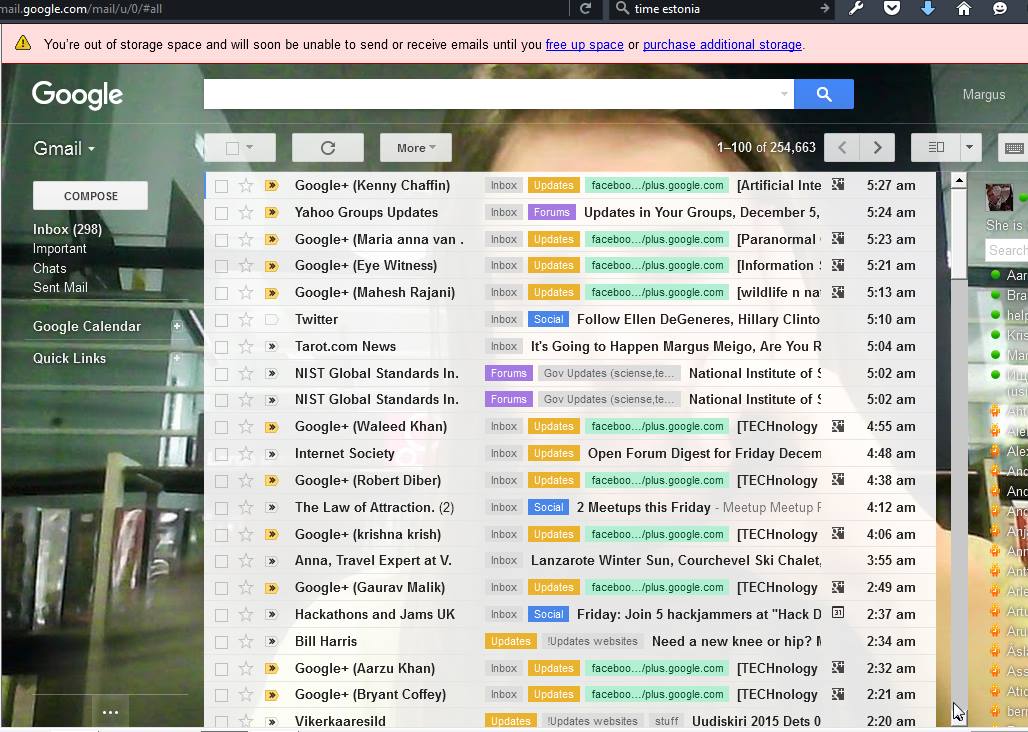Toggle importance marker on Twitter email
Screen dimensions: 1028x732
click(x=271, y=320)
